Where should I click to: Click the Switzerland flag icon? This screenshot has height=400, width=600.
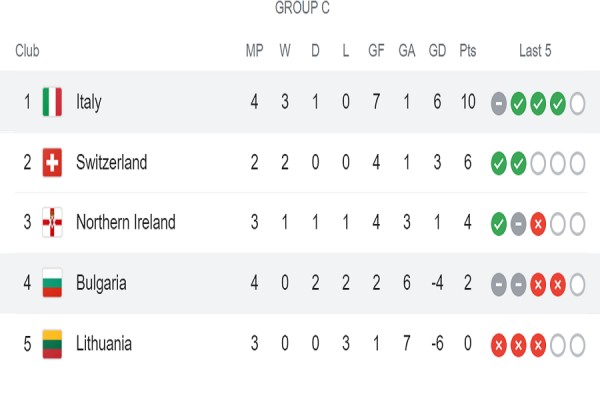click(x=52, y=162)
